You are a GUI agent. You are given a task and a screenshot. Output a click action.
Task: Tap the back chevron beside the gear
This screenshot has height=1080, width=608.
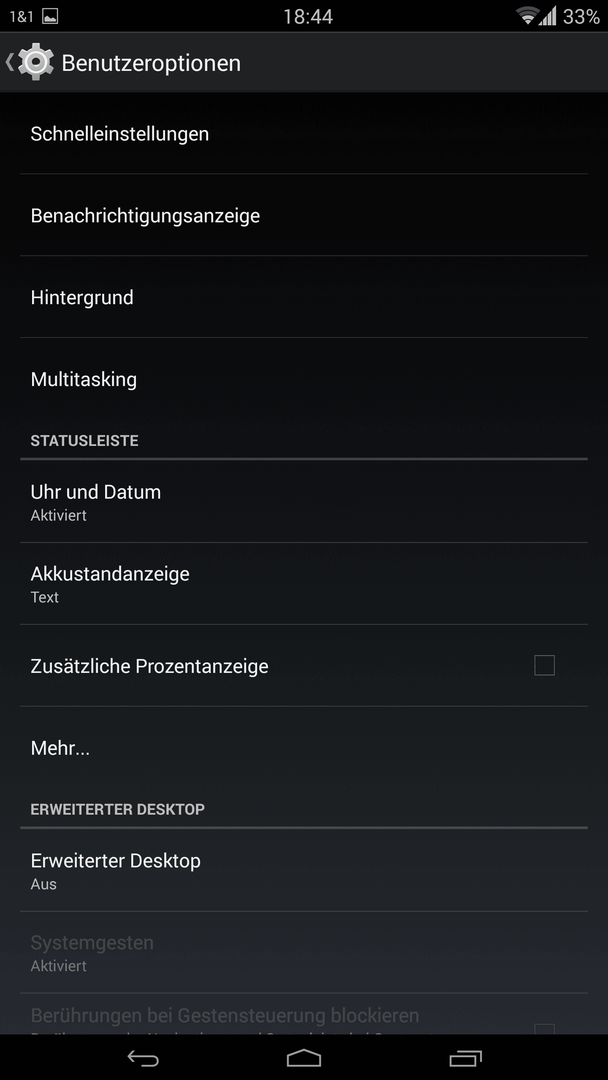coord(9,63)
